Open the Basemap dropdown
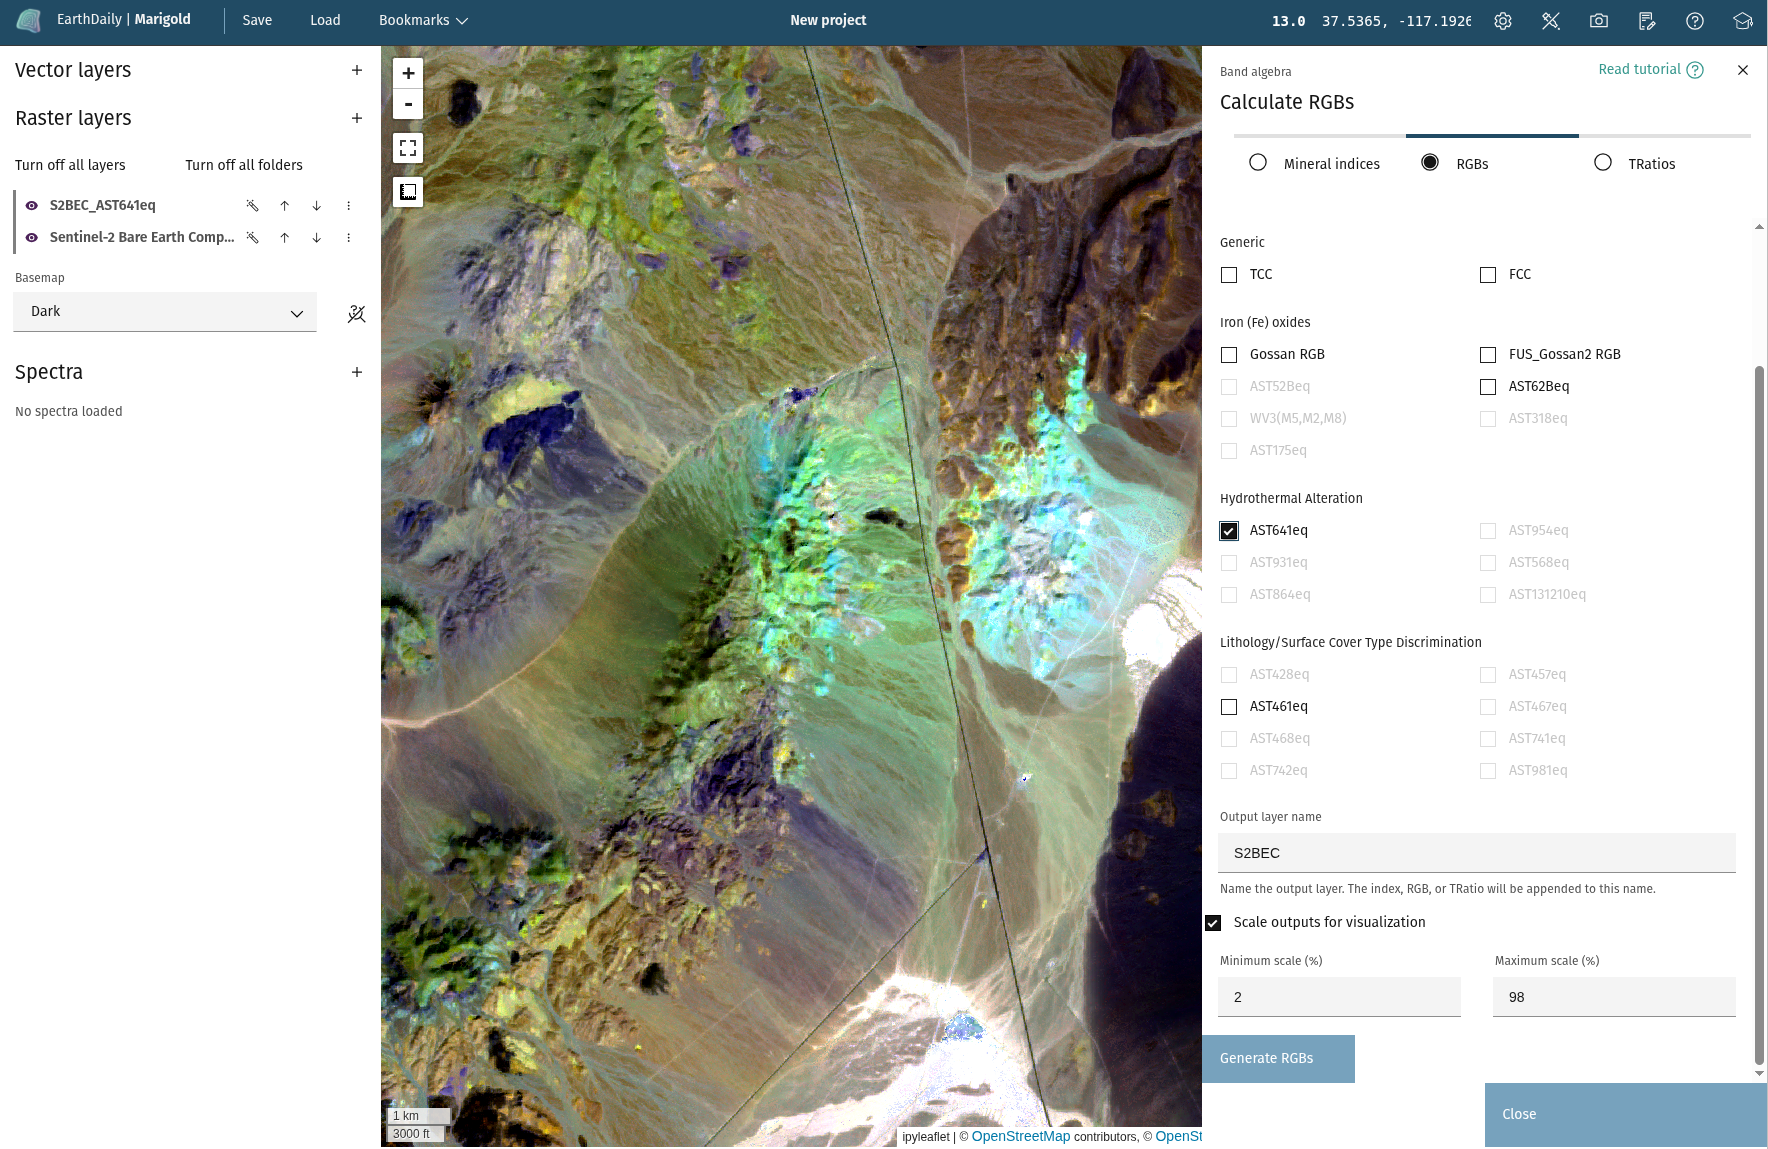The height and width of the screenshot is (1149, 1768). click(165, 312)
